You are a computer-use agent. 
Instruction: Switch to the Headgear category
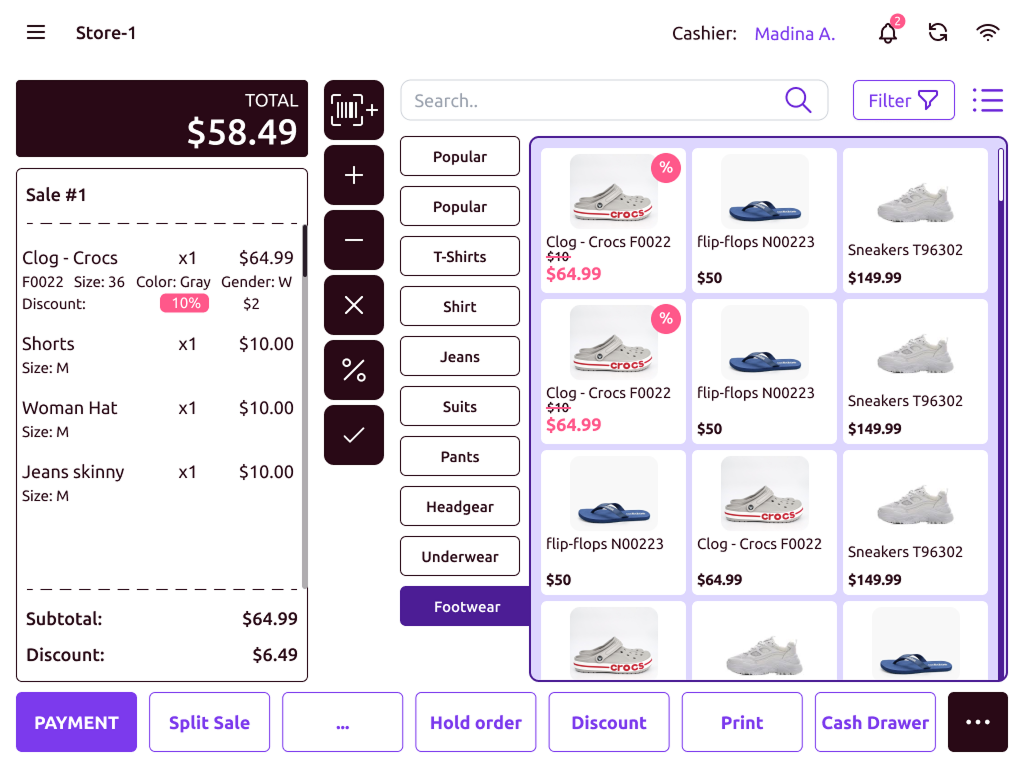click(x=459, y=506)
